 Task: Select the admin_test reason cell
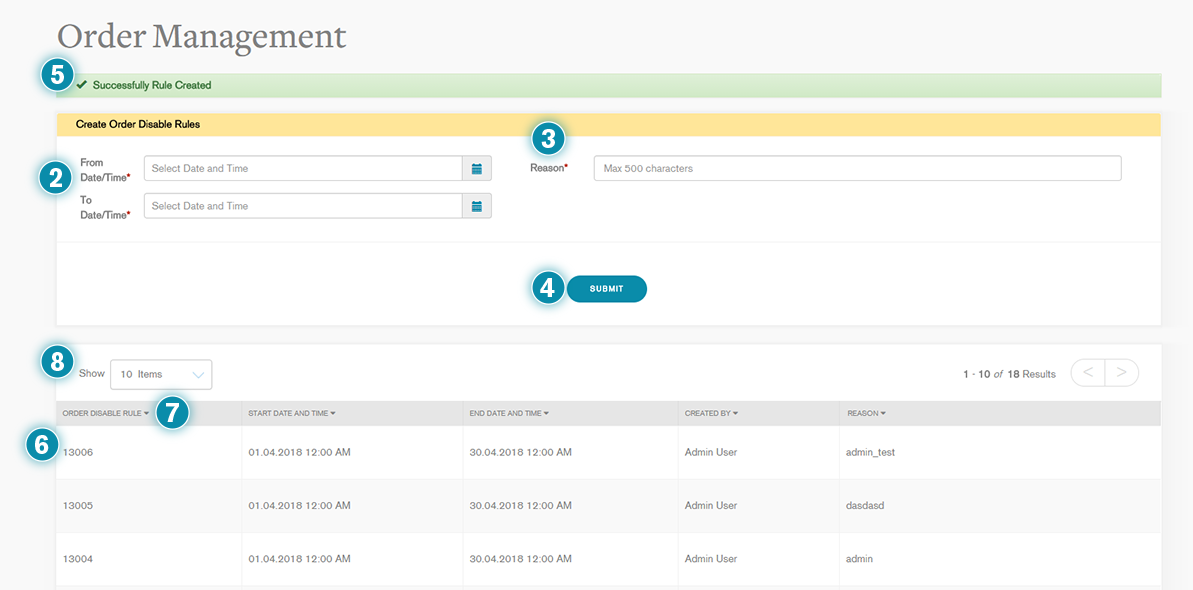tap(870, 452)
